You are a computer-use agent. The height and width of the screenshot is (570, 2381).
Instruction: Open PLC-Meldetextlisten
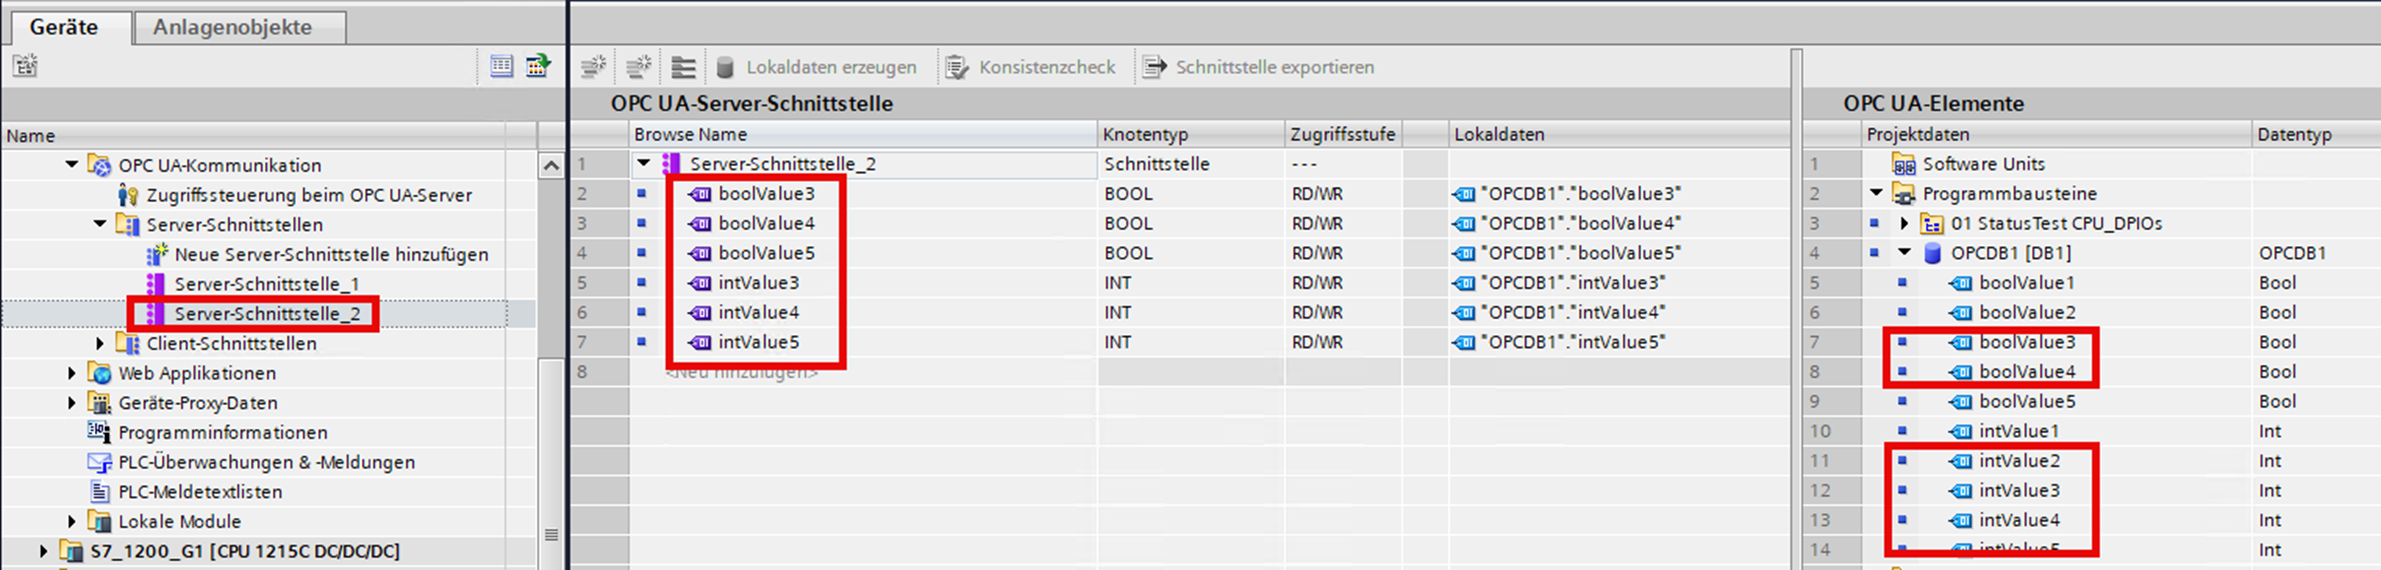(x=200, y=492)
